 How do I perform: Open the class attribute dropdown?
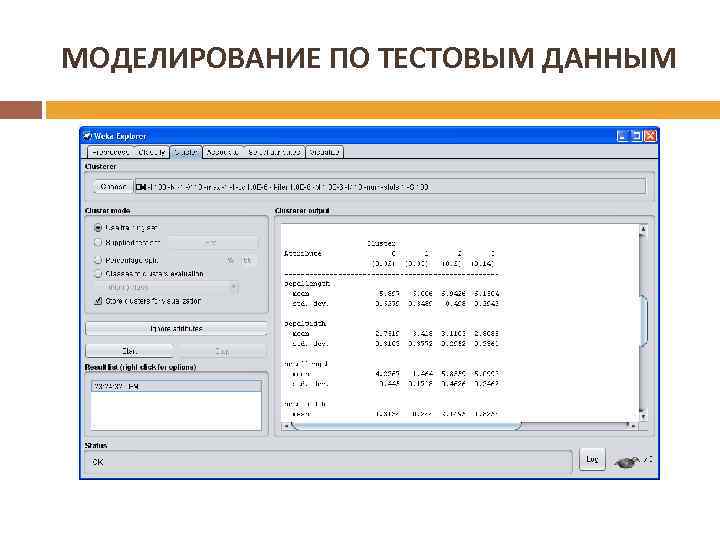coord(166,287)
